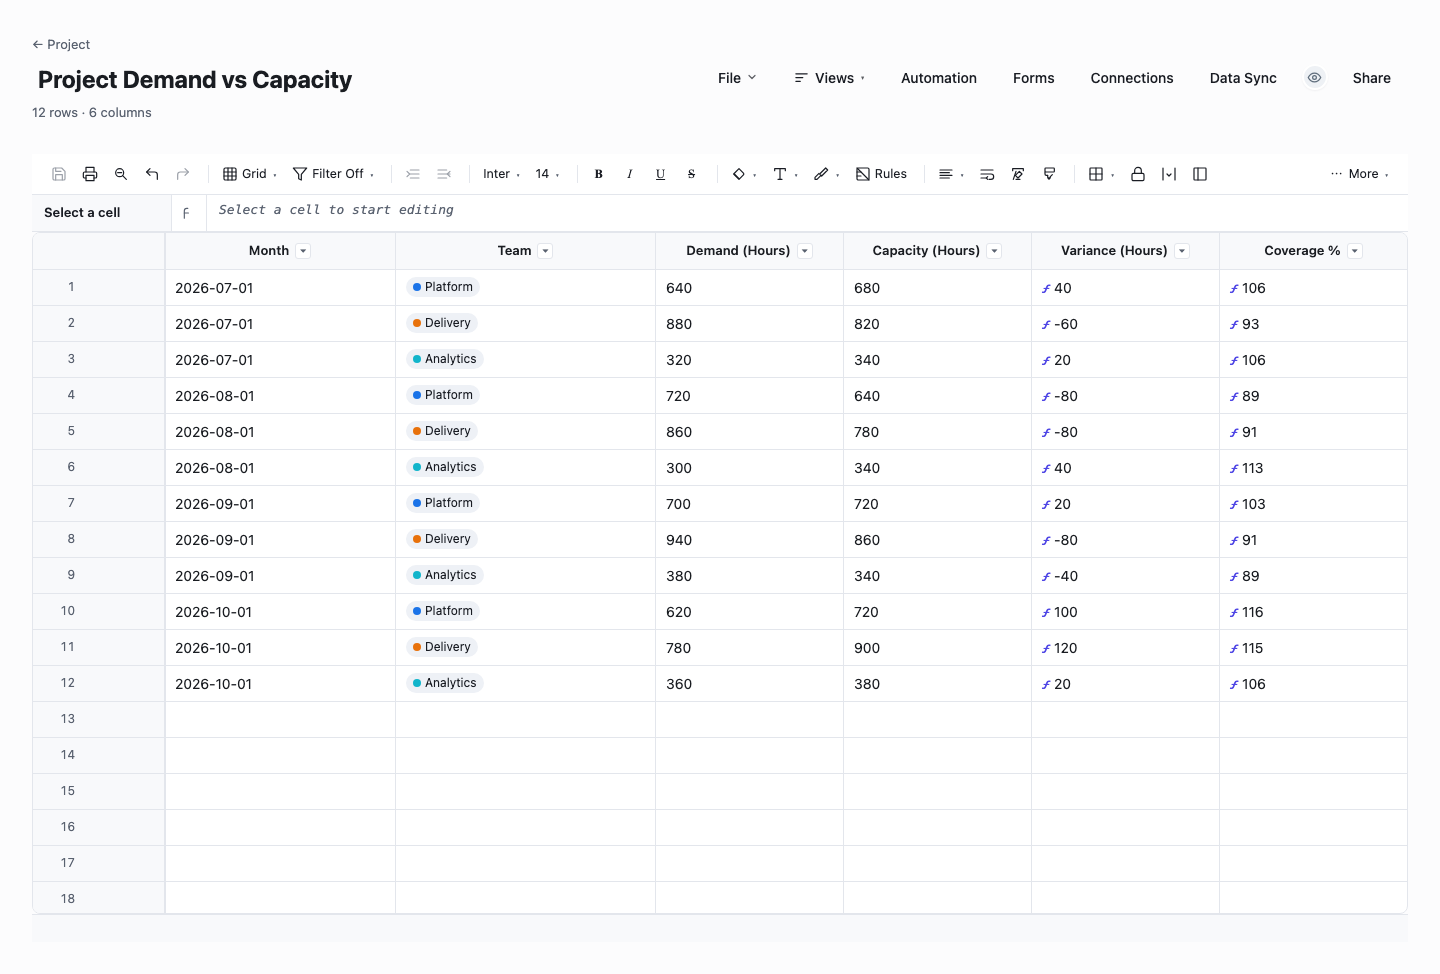Viewport: 1440px width, 974px height.
Task: Click the zoom out magnifier icon
Action: click(121, 174)
